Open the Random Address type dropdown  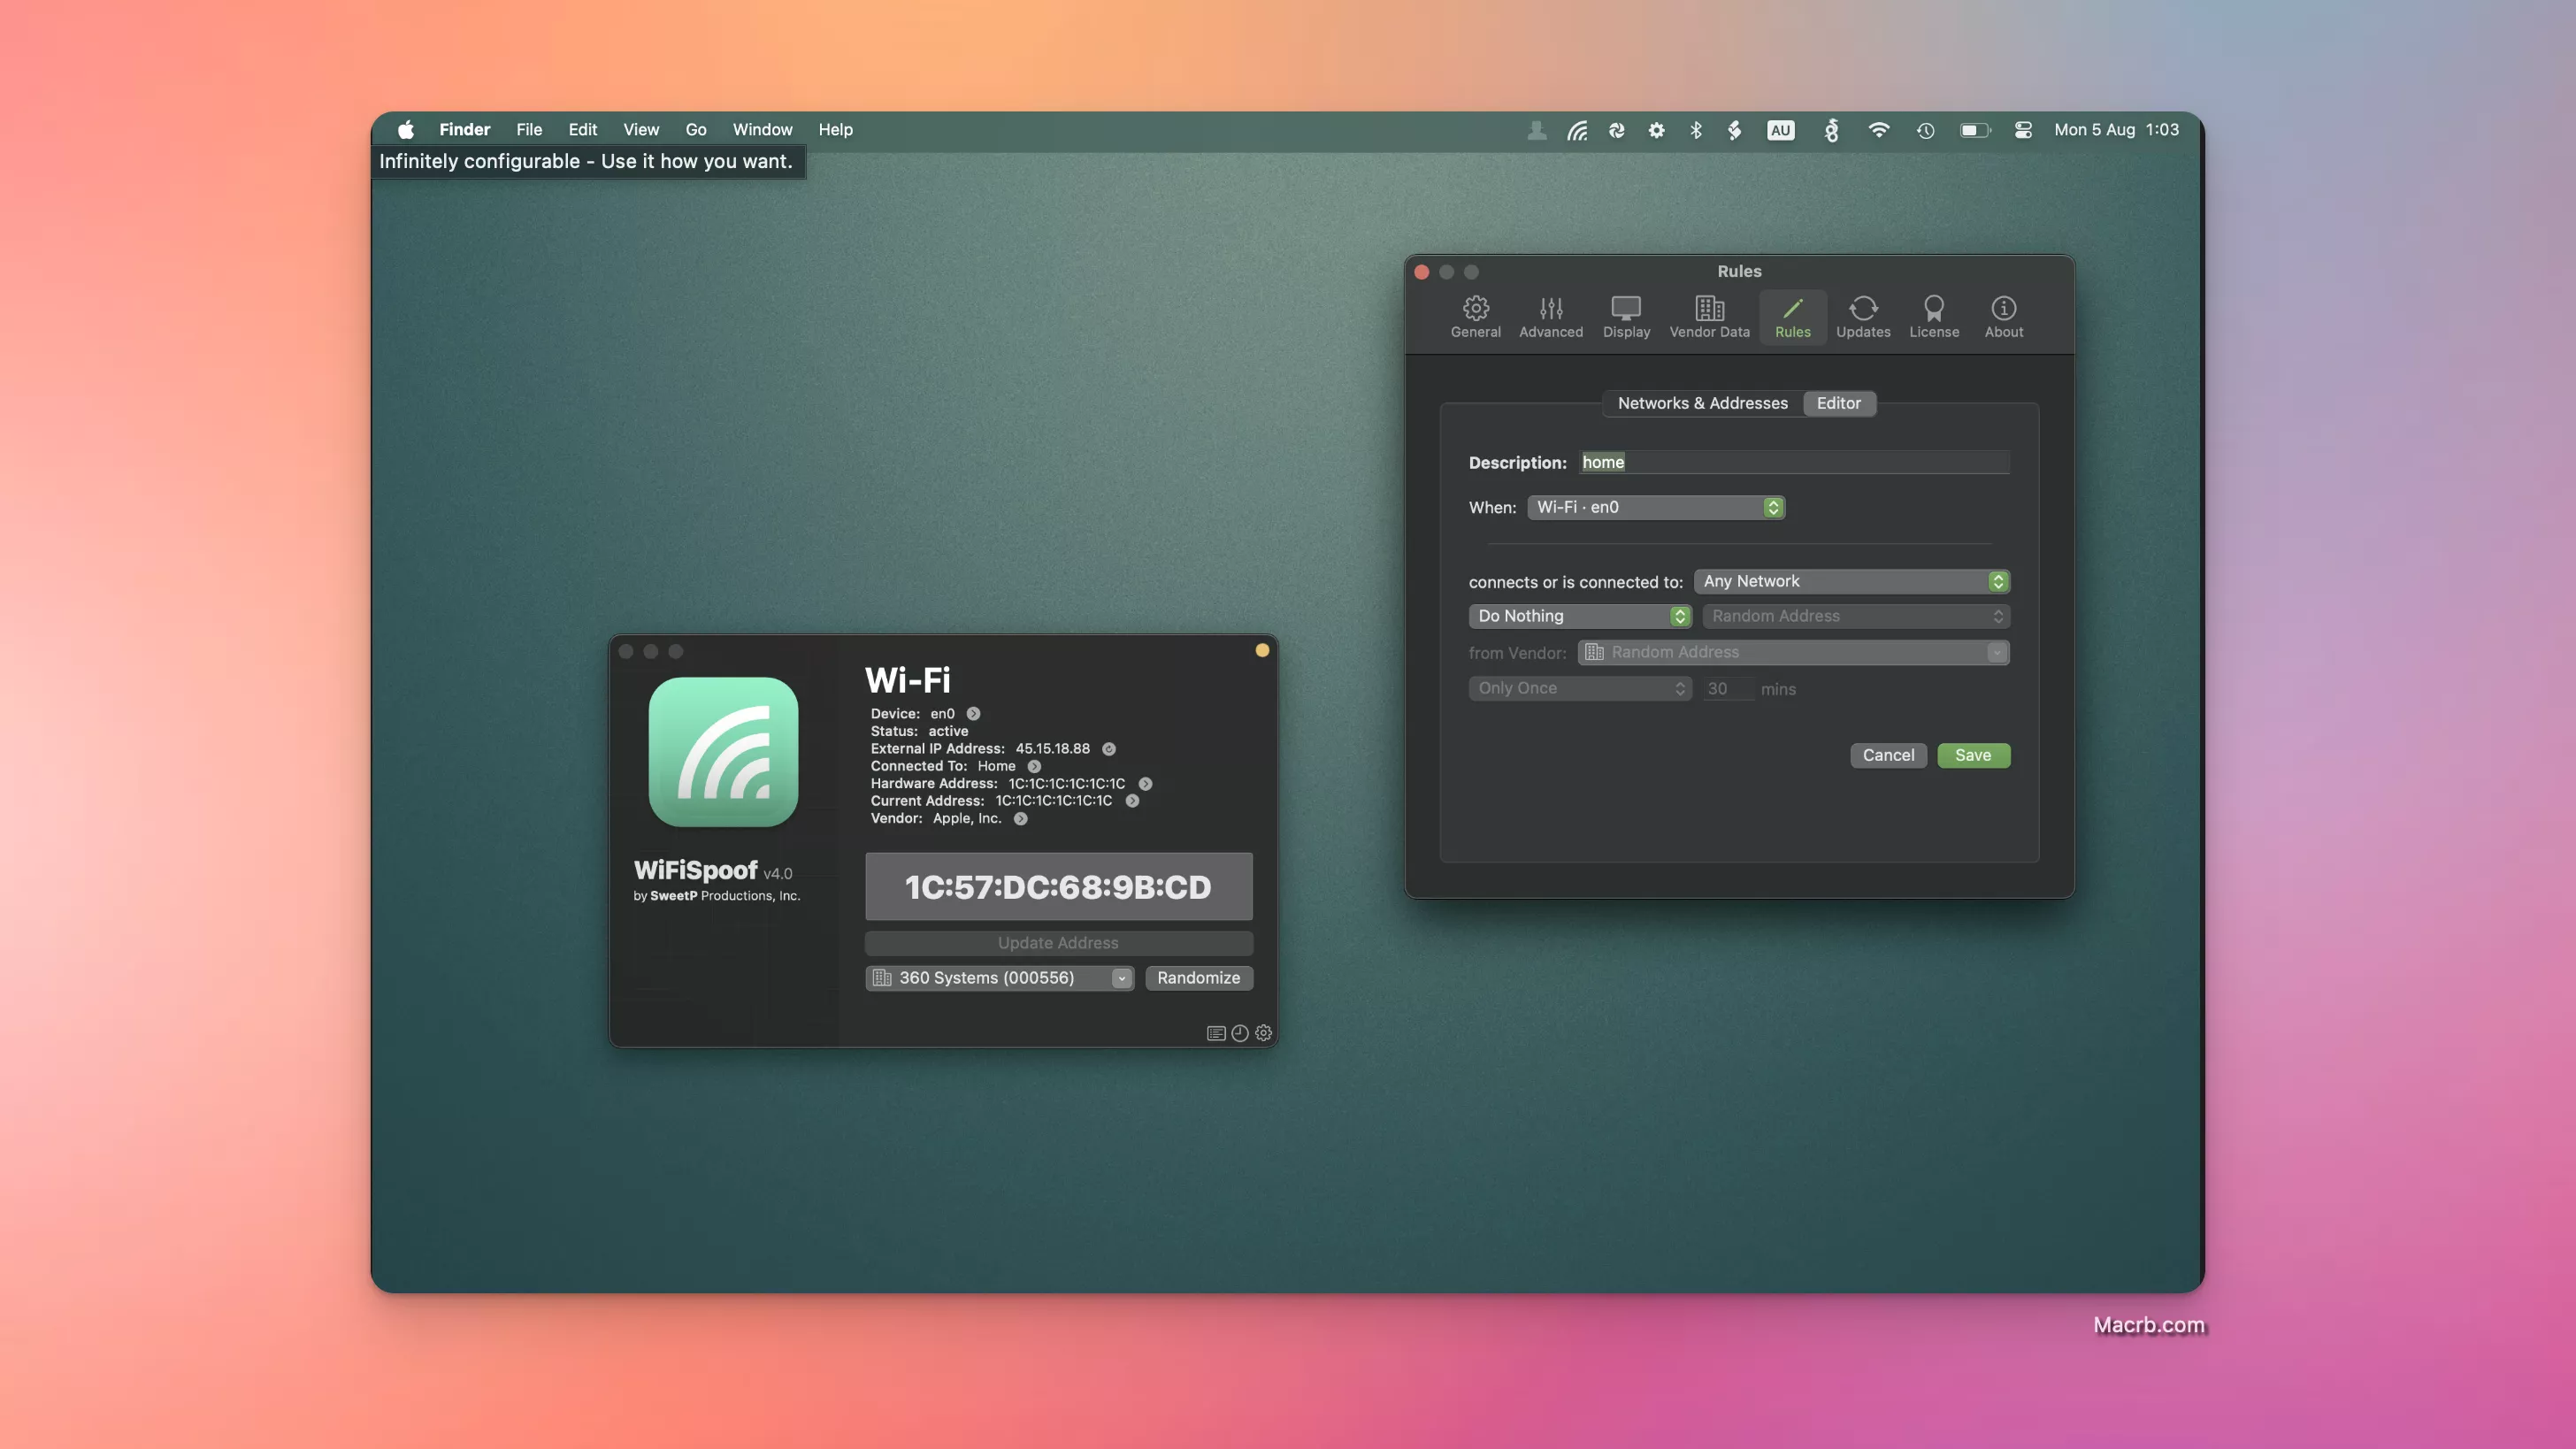(x=1856, y=616)
